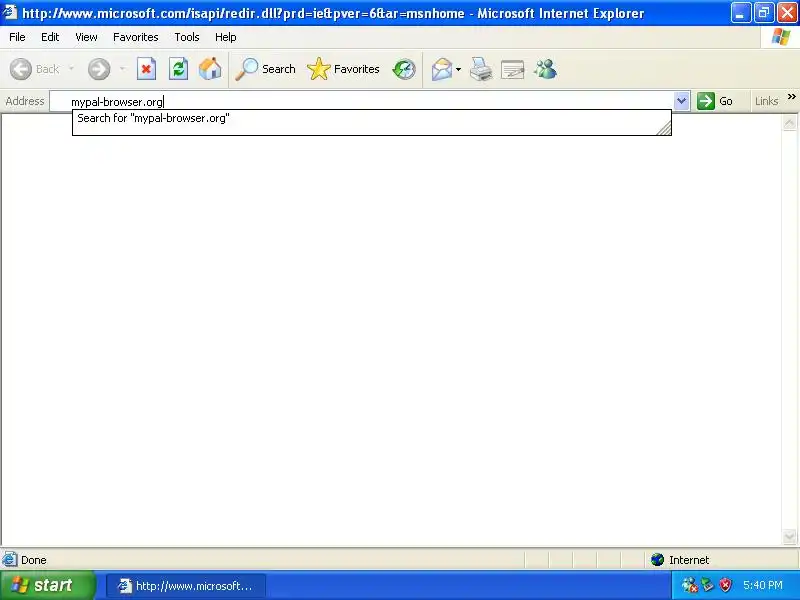Click the 5:40 PM system clock
This screenshot has height=600, width=800.
click(763, 585)
